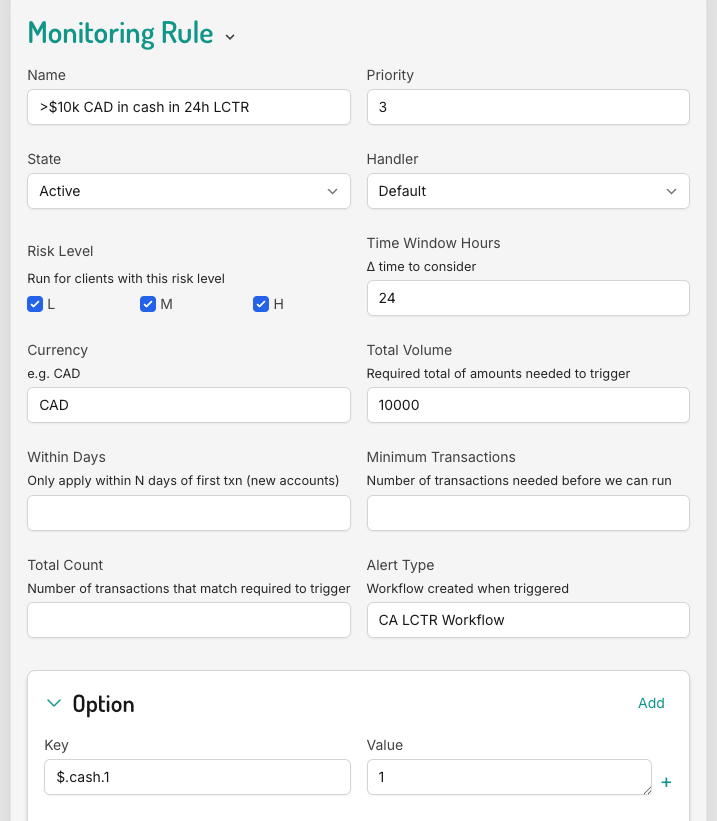Screen dimensions: 717x821
Task: Focus the Minimum Transactions input field
Action: coord(528,512)
